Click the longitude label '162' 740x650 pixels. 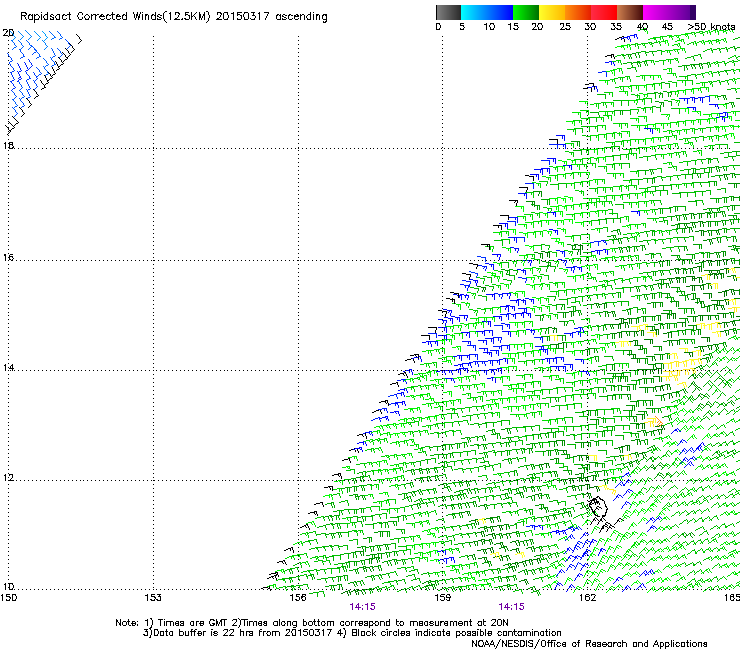(587, 598)
